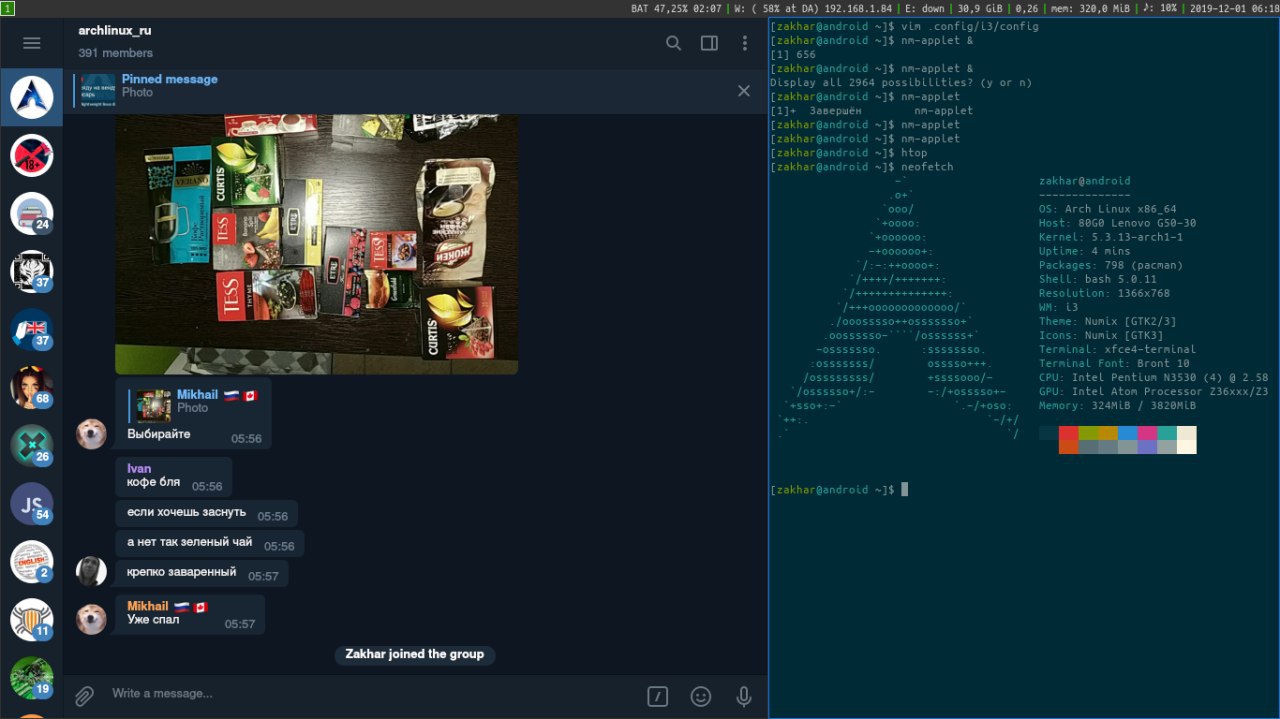The width and height of the screenshot is (1280, 719).
Task: Select the кофе message by Ivan
Action: 174,477
